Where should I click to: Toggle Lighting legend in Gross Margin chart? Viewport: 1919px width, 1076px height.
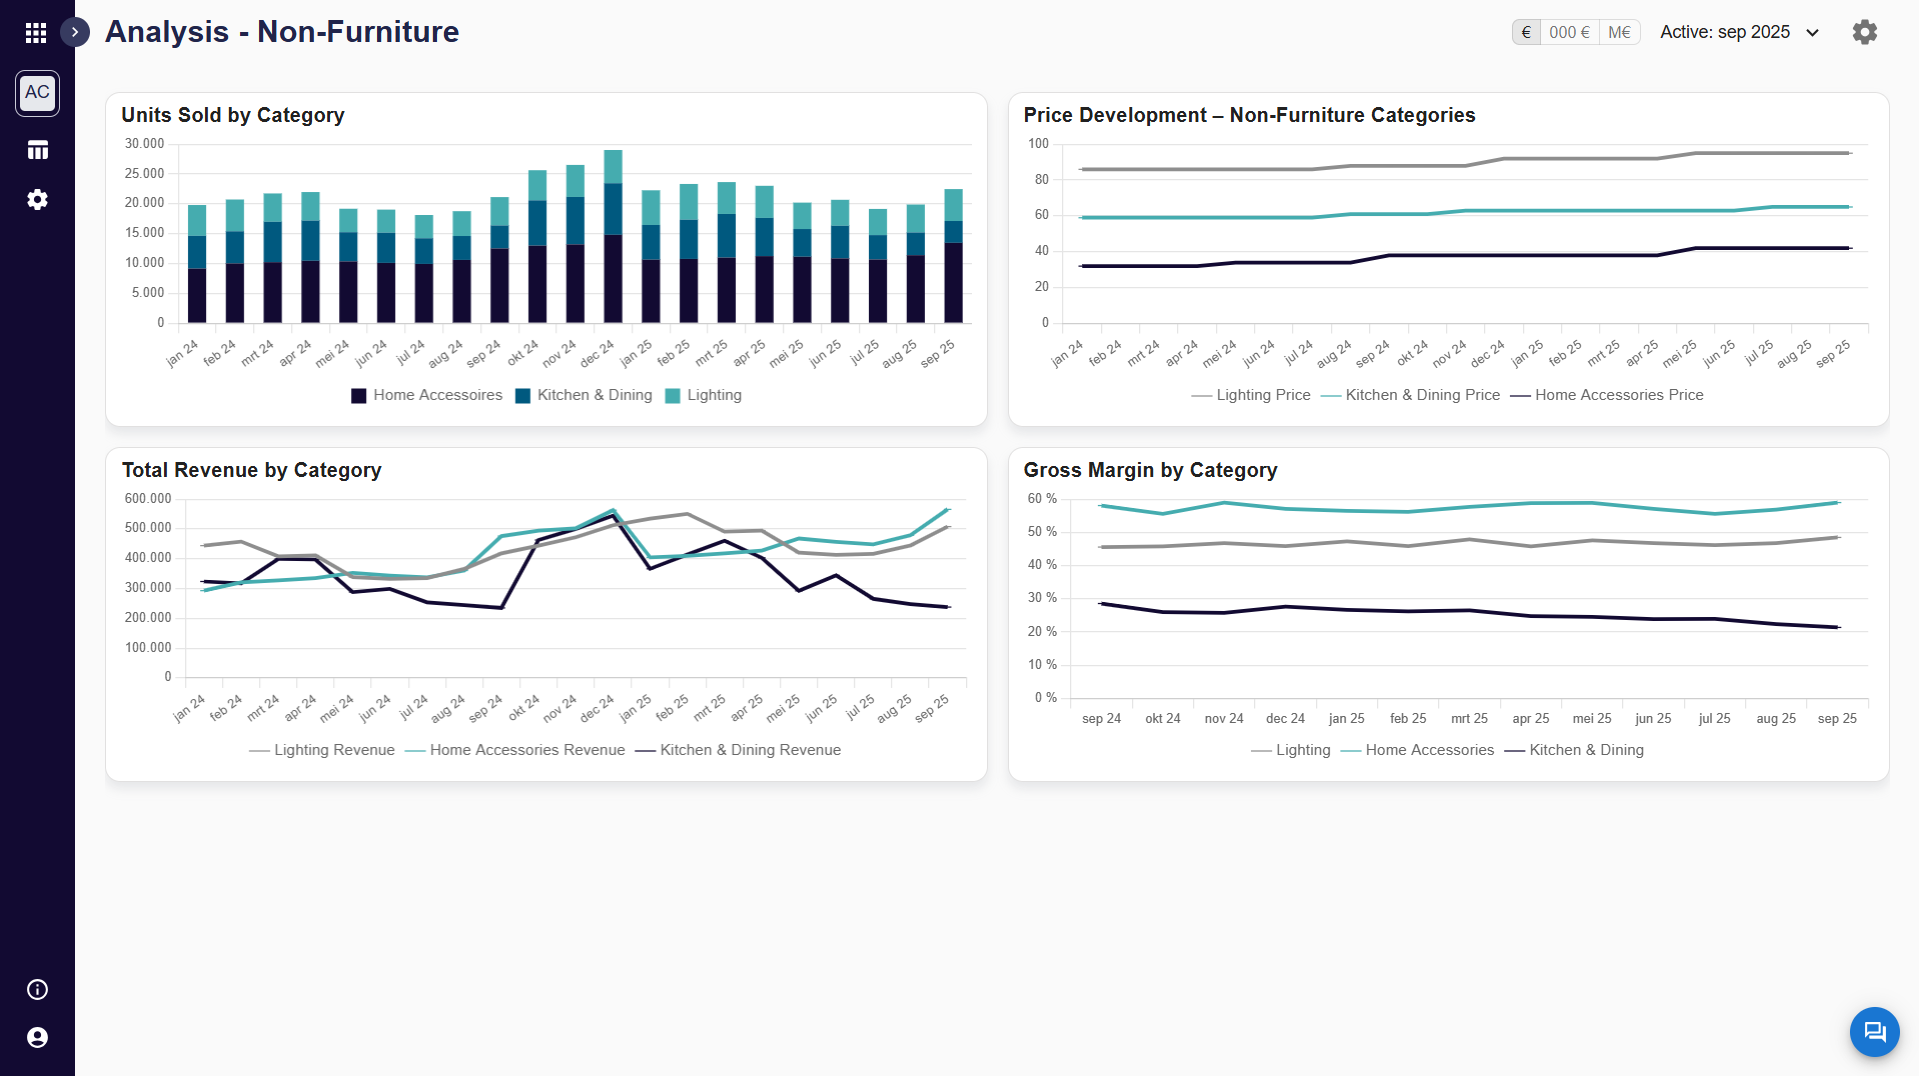tap(1291, 750)
